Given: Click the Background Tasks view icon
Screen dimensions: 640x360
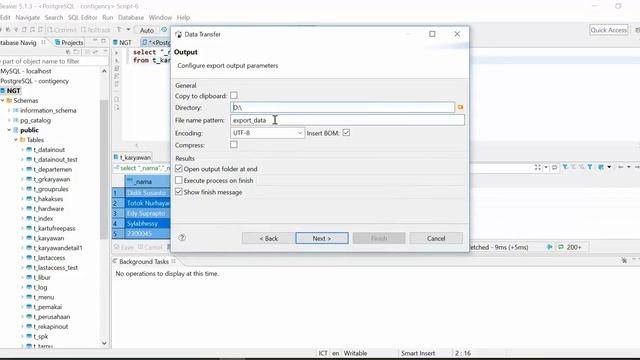Looking at the screenshot, I should [115, 261].
